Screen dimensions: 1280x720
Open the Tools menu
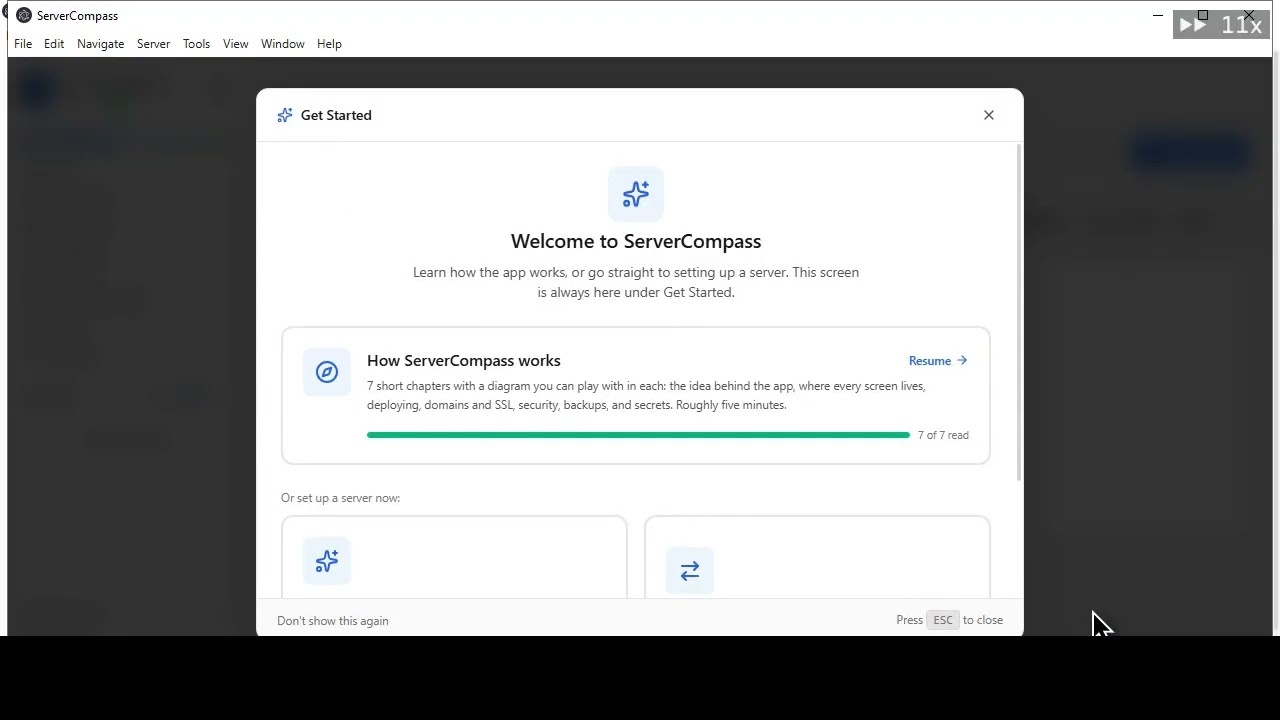click(x=196, y=44)
